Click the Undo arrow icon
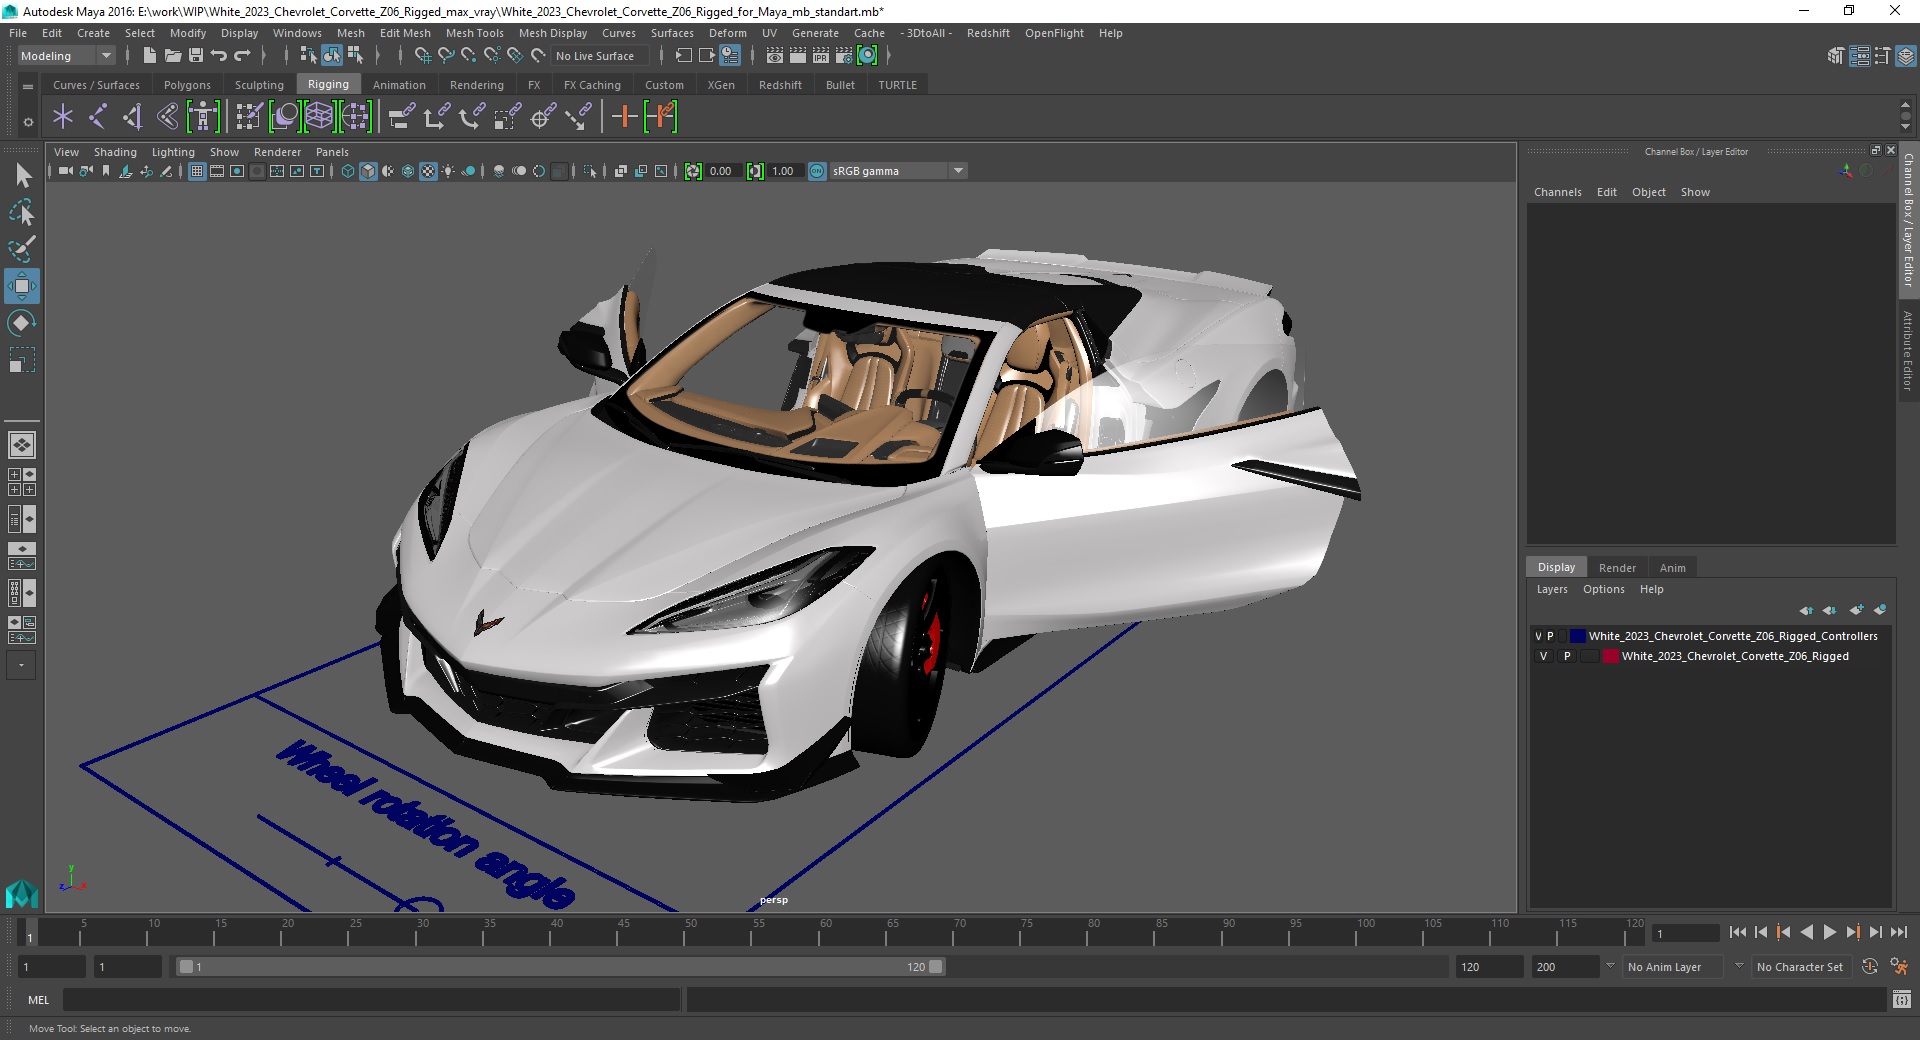 tap(219, 56)
